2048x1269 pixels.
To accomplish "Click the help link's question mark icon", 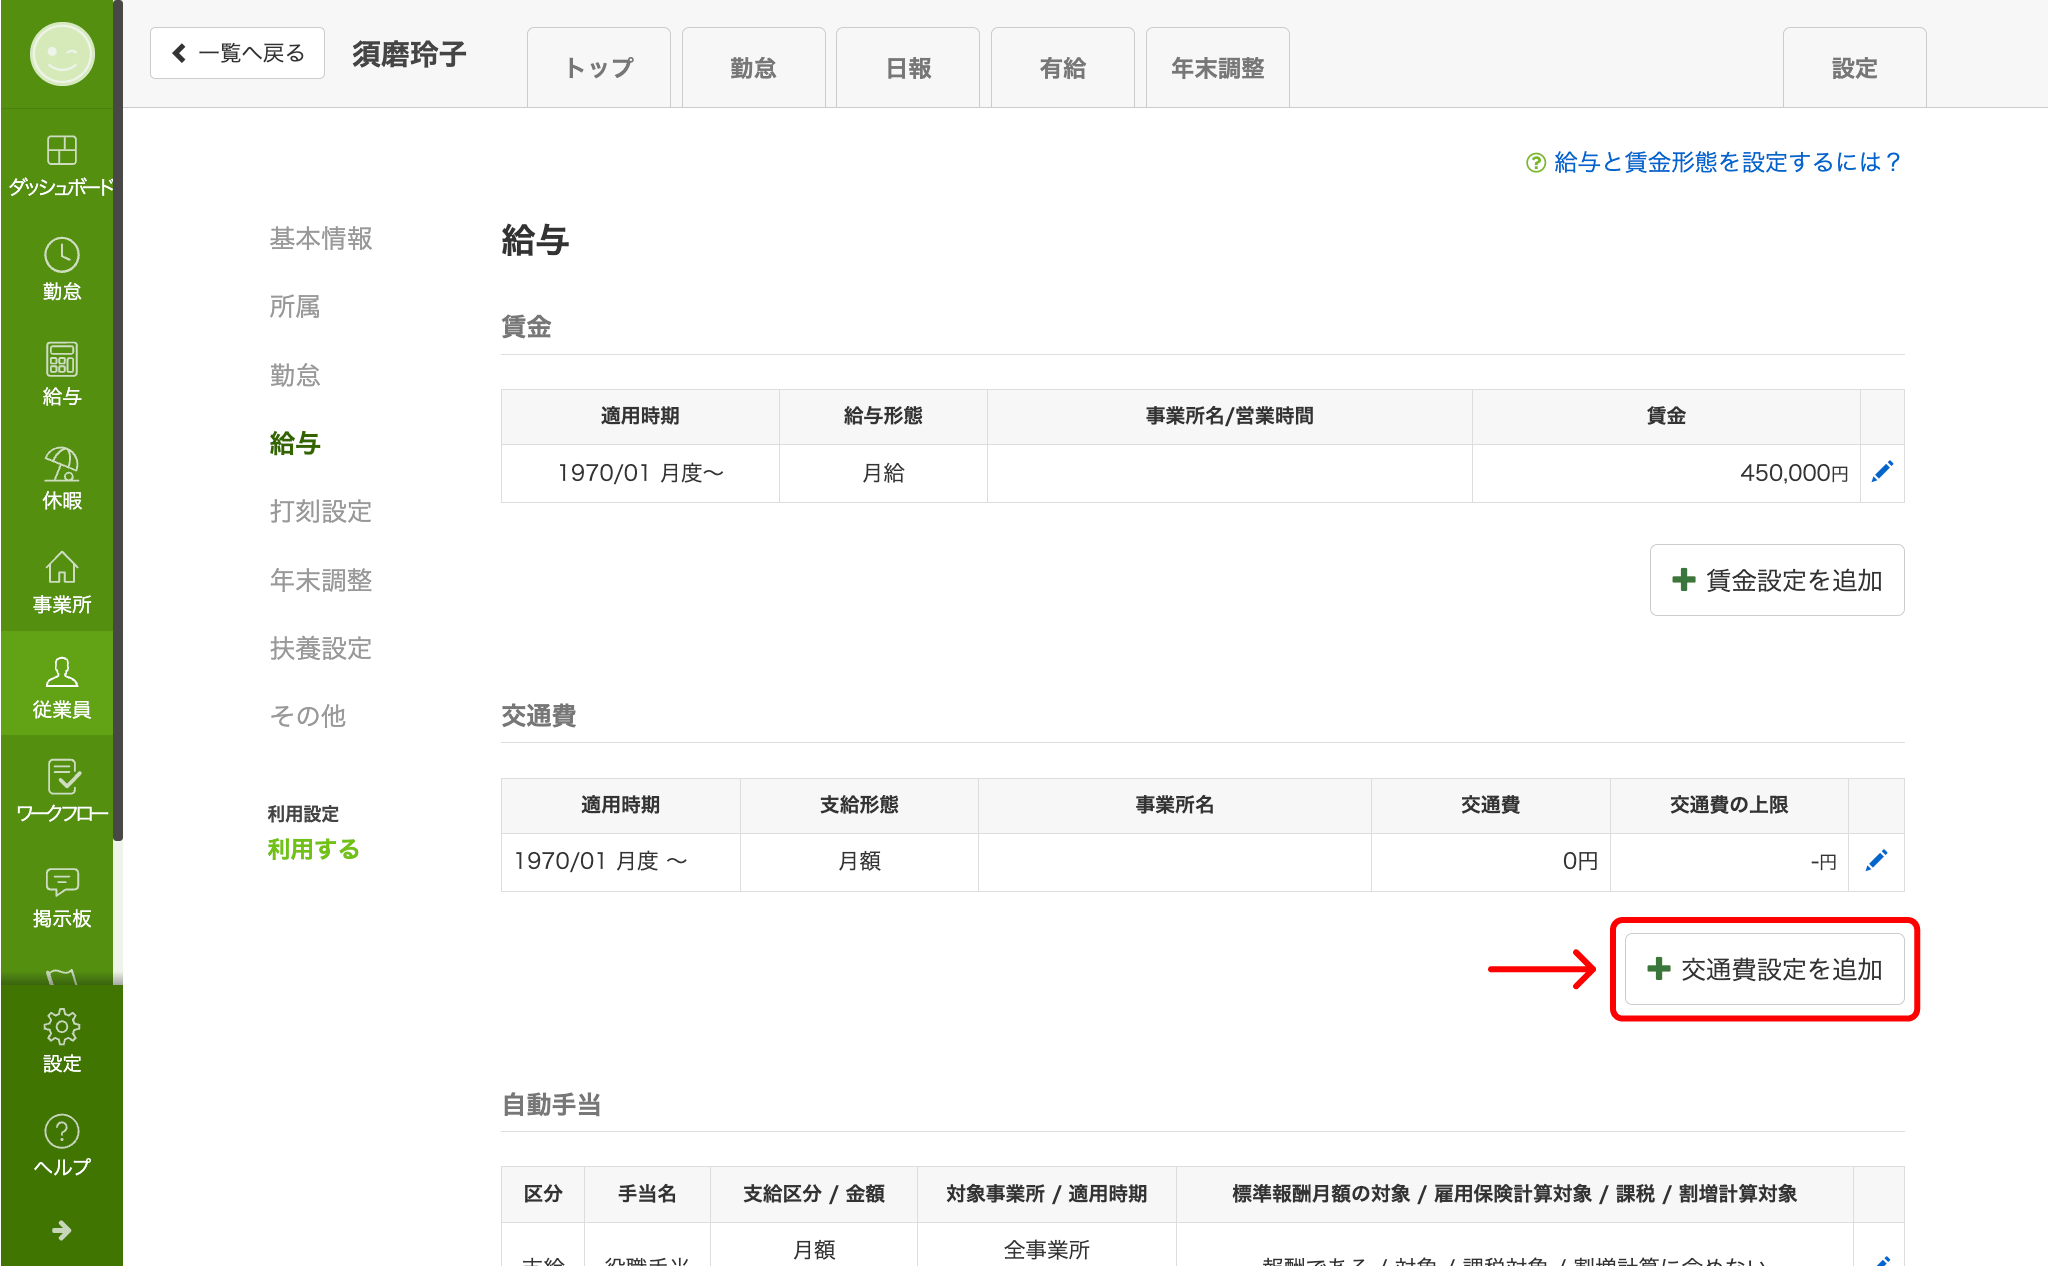I will click(x=1536, y=163).
